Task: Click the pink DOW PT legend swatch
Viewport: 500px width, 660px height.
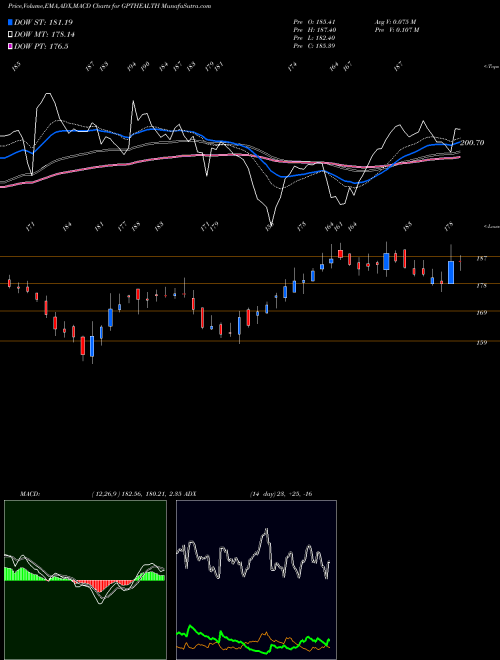Action: [10, 46]
